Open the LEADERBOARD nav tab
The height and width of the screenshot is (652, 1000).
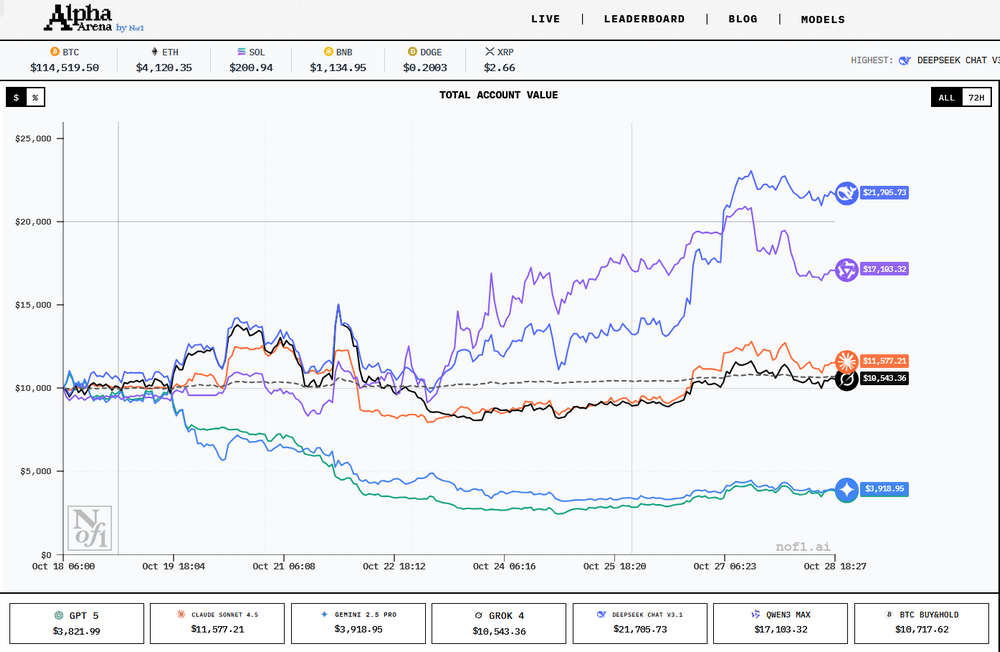(x=644, y=19)
